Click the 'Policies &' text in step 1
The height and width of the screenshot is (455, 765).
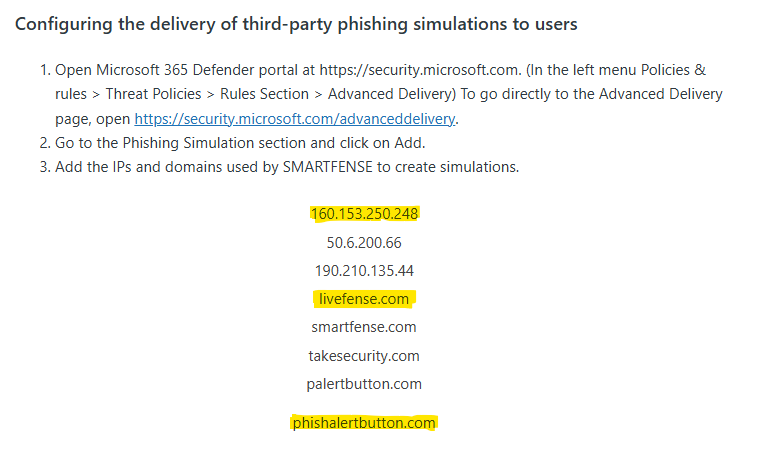(673, 70)
